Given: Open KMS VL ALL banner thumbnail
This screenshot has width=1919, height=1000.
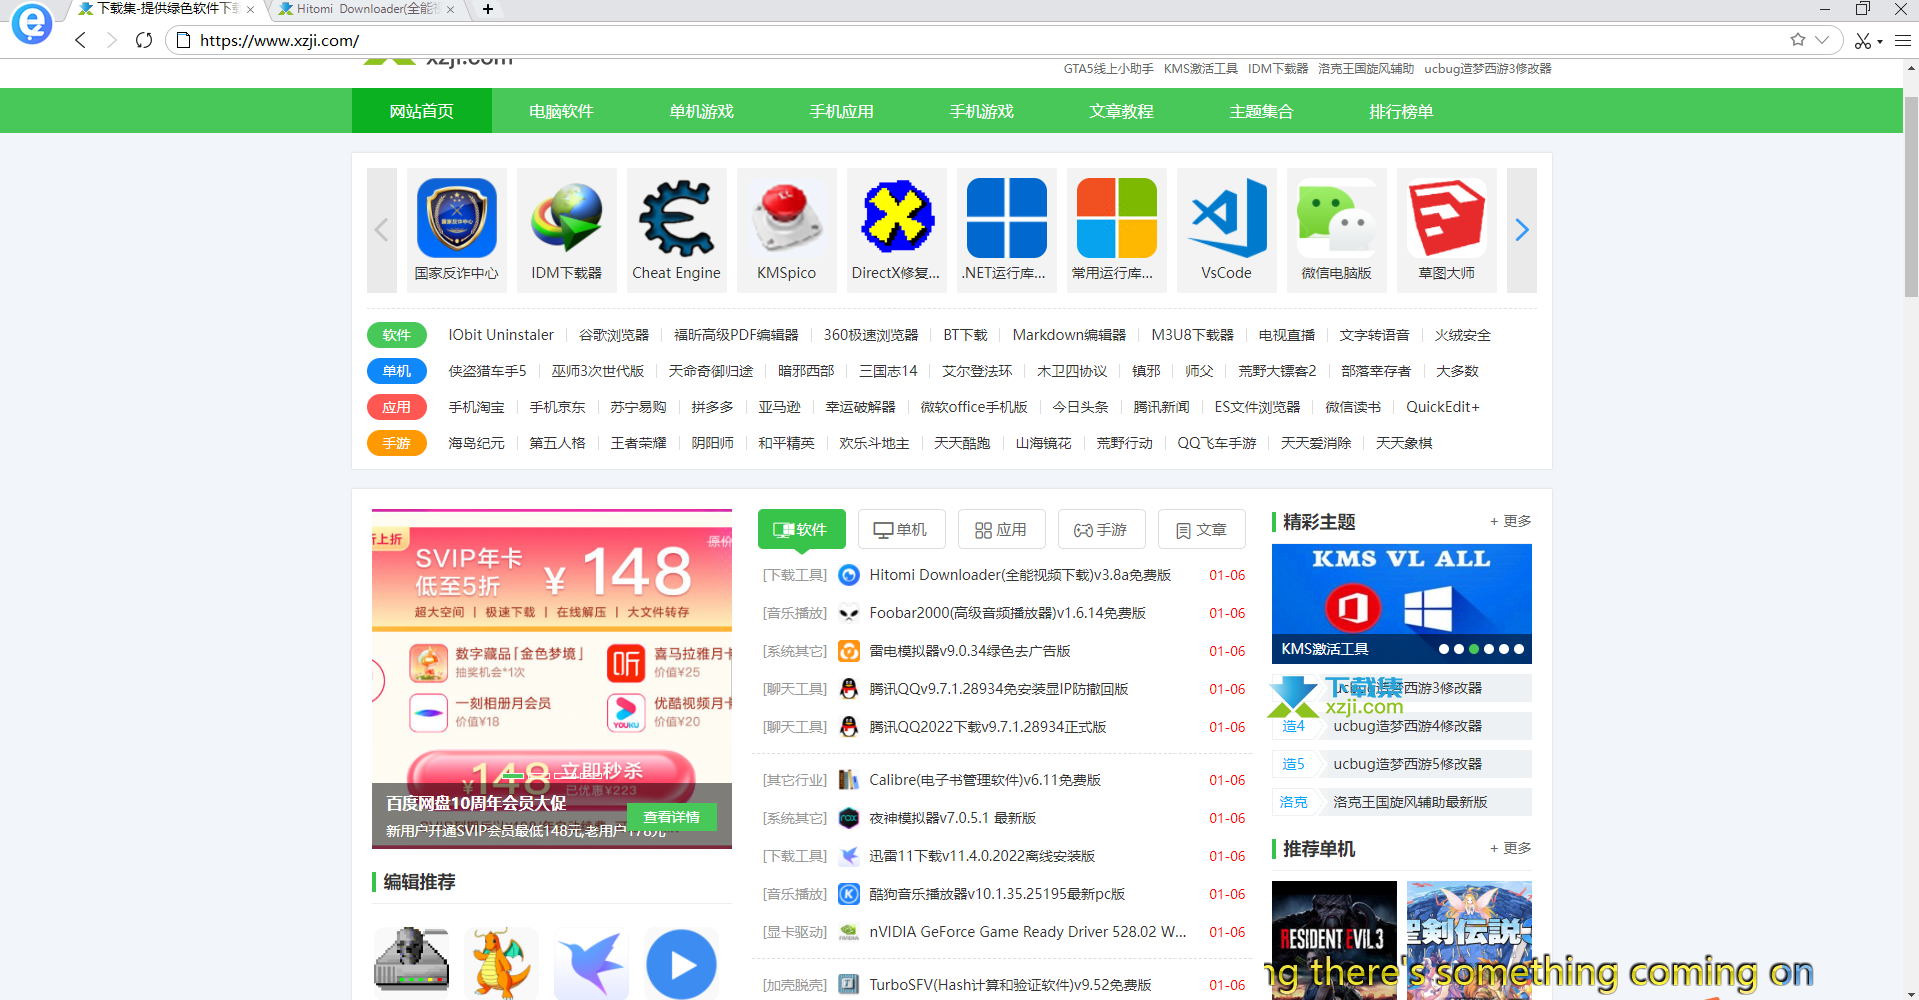Looking at the screenshot, I should (1401, 604).
